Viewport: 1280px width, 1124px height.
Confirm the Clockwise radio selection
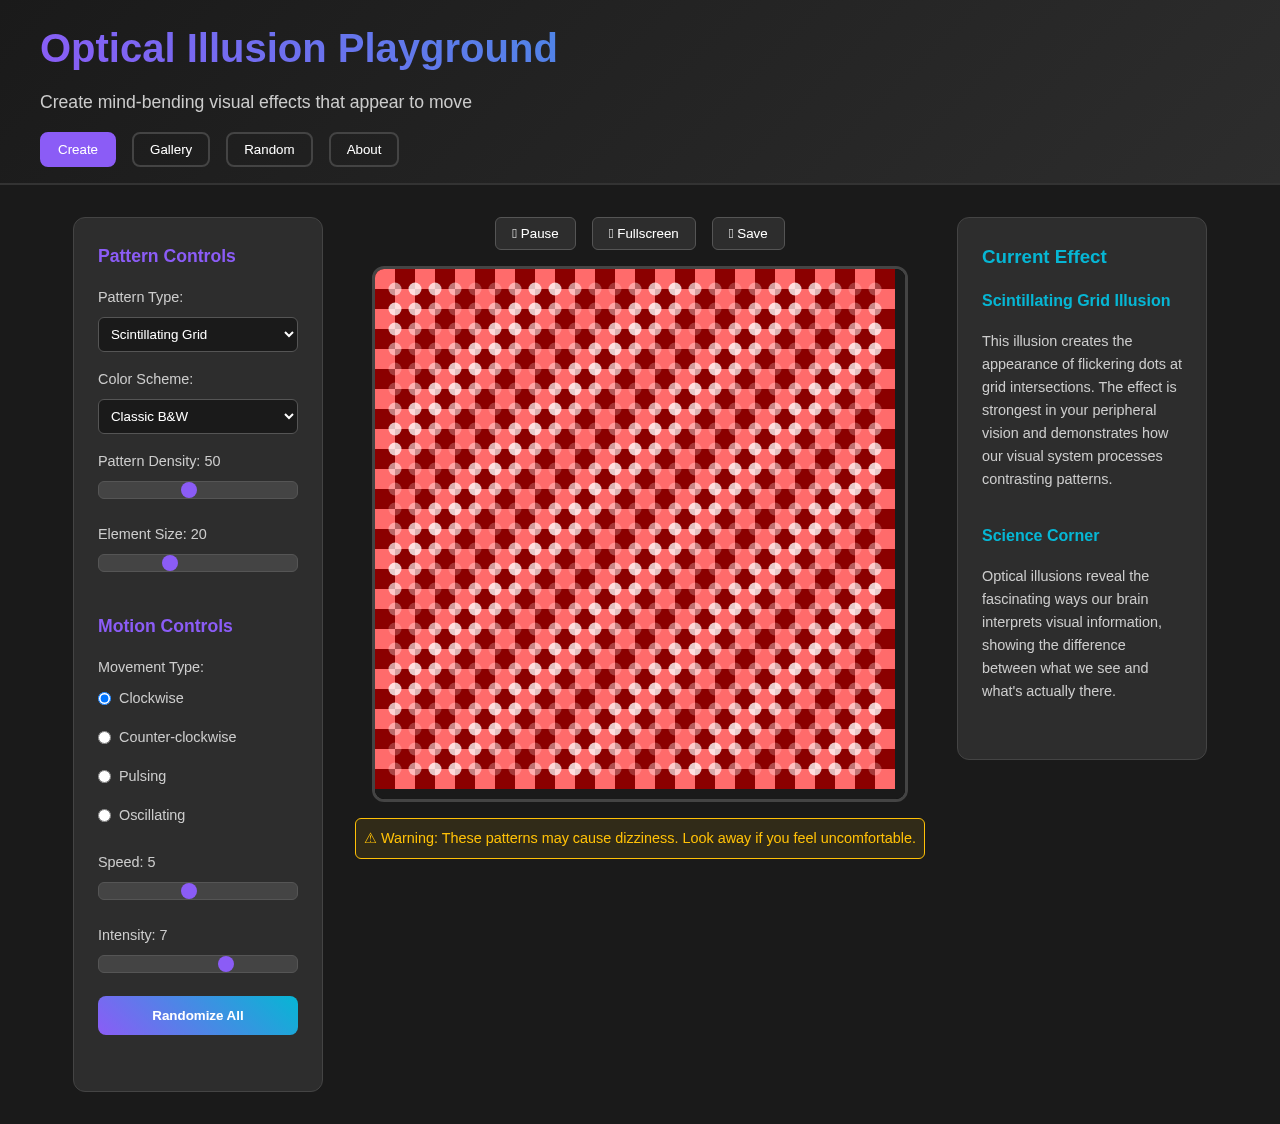(104, 698)
